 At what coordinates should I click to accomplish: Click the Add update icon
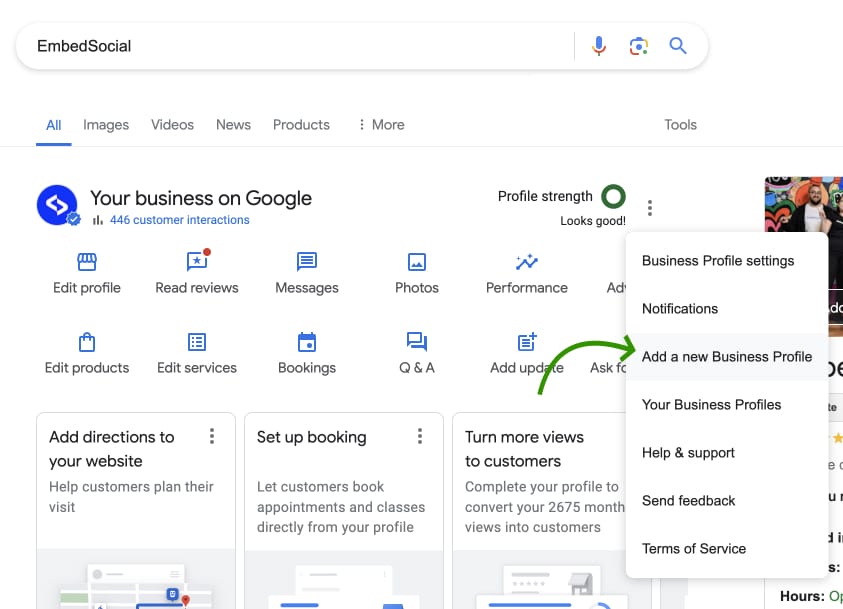click(x=527, y=342)
